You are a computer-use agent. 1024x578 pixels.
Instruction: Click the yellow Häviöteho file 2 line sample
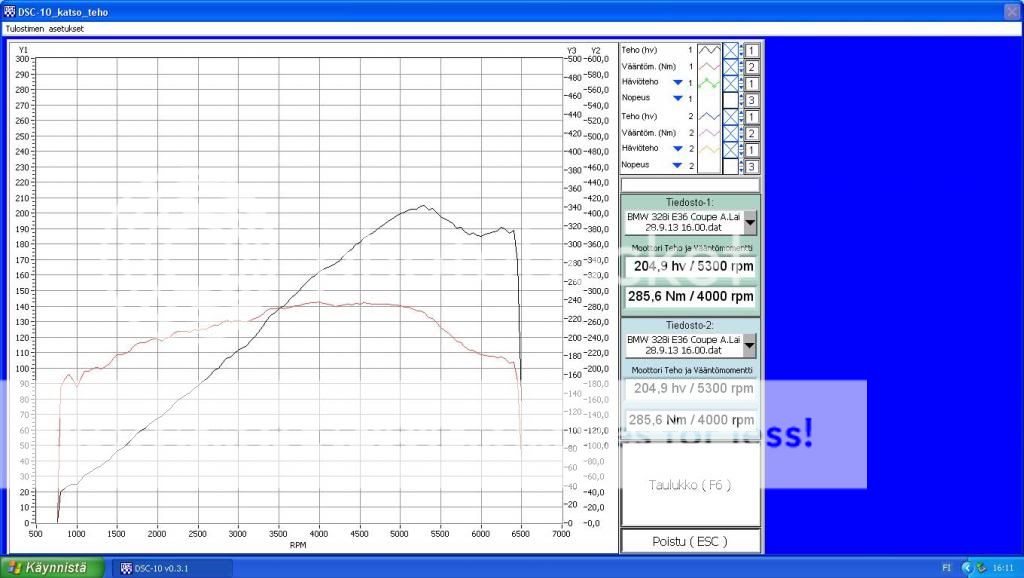pos(708,148)
